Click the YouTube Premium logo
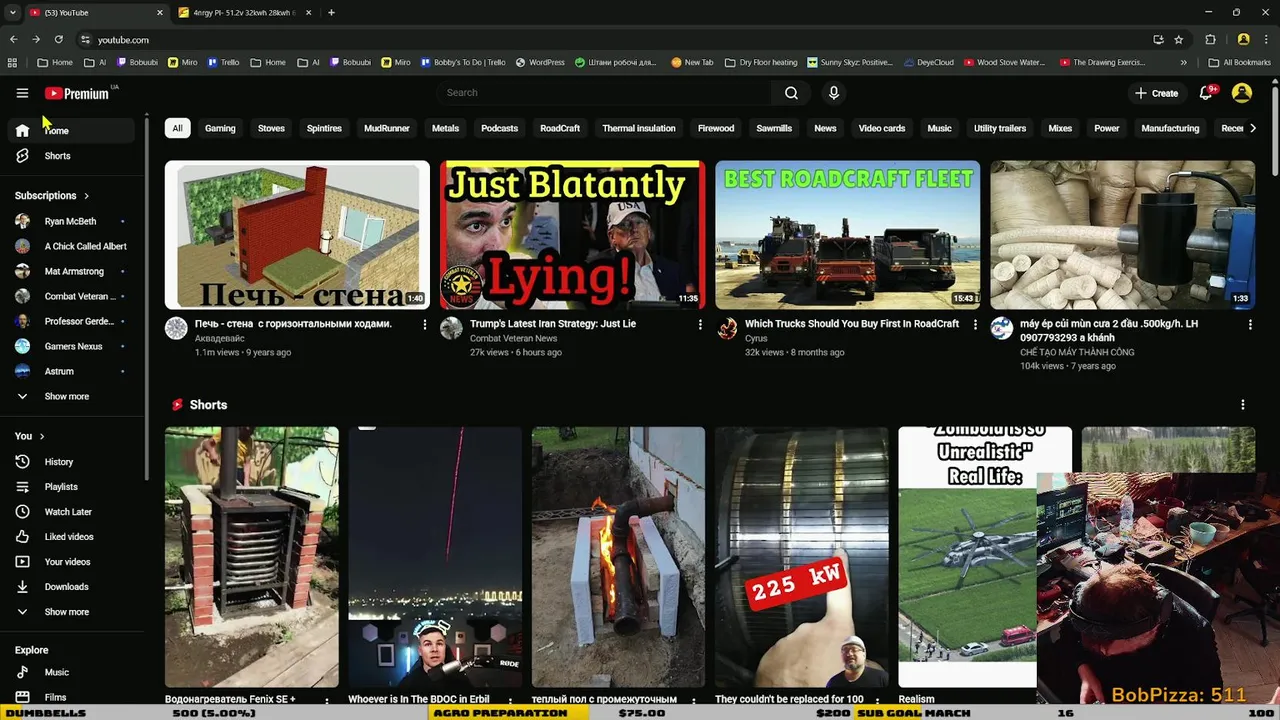Screen dimensions: 1280x720 click(77, 93)
